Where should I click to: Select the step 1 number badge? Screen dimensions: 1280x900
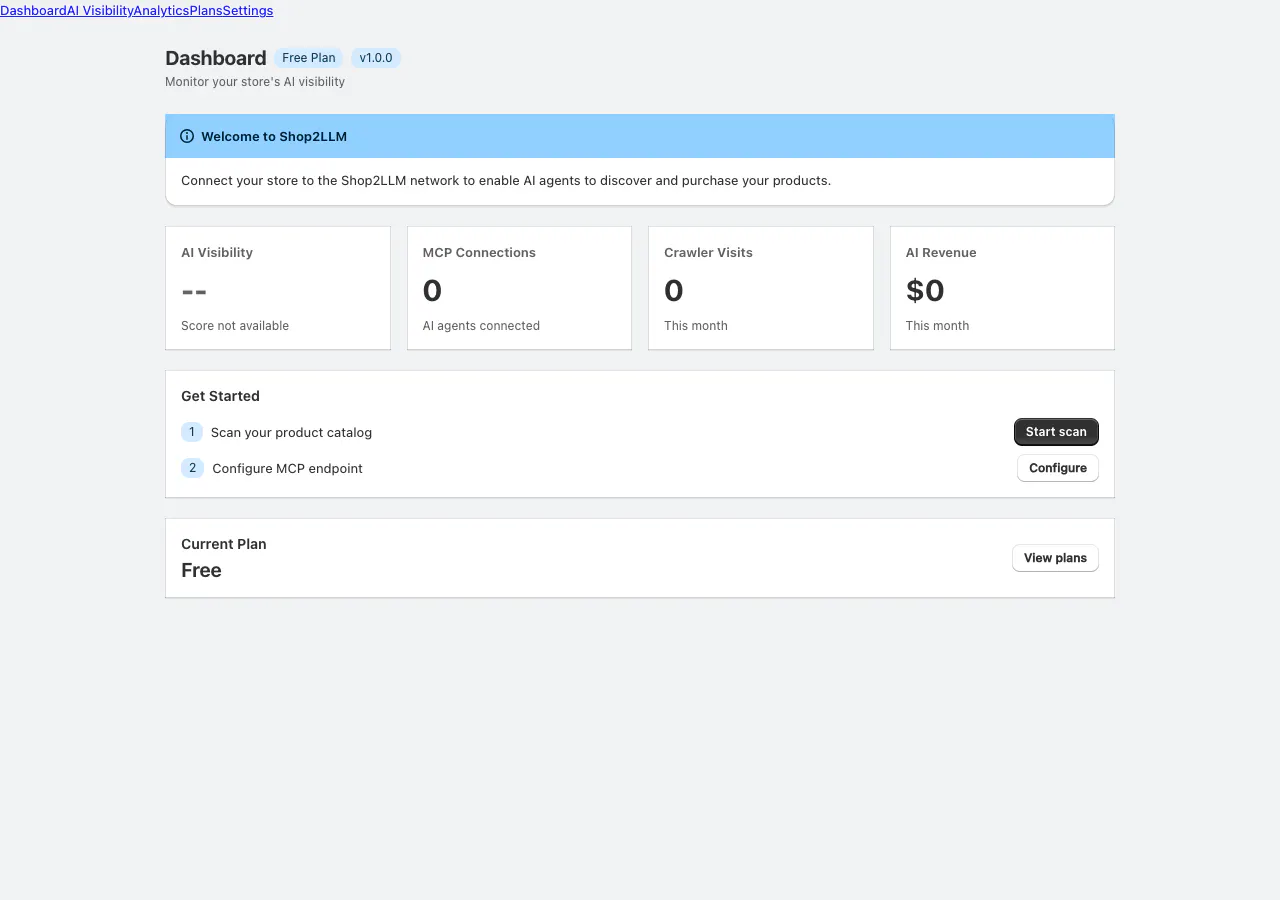[192, 432]
